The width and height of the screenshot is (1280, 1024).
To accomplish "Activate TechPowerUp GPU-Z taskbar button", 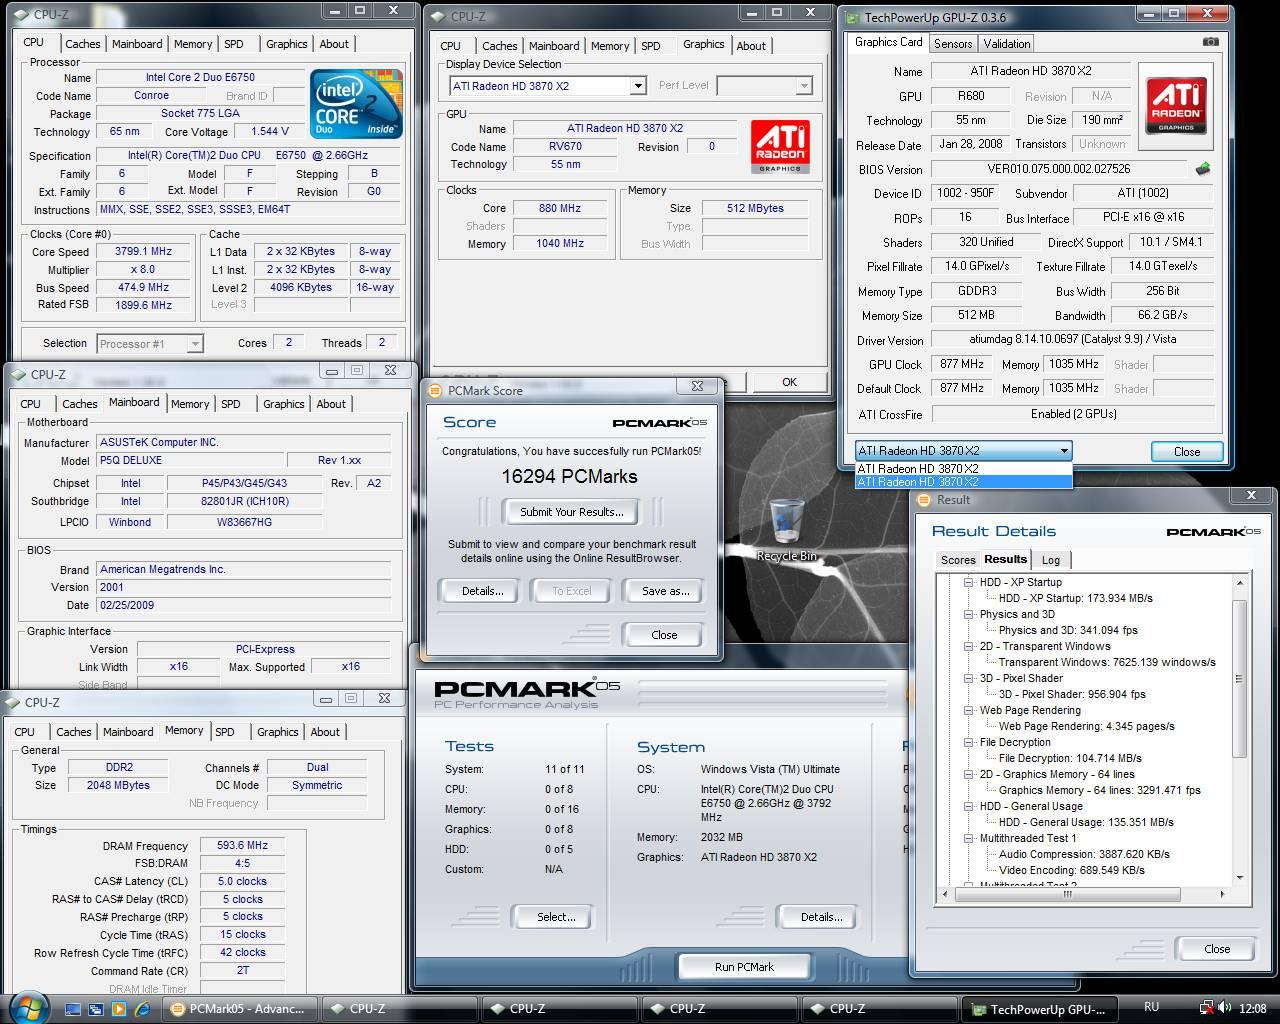I will (1038, 1008).
